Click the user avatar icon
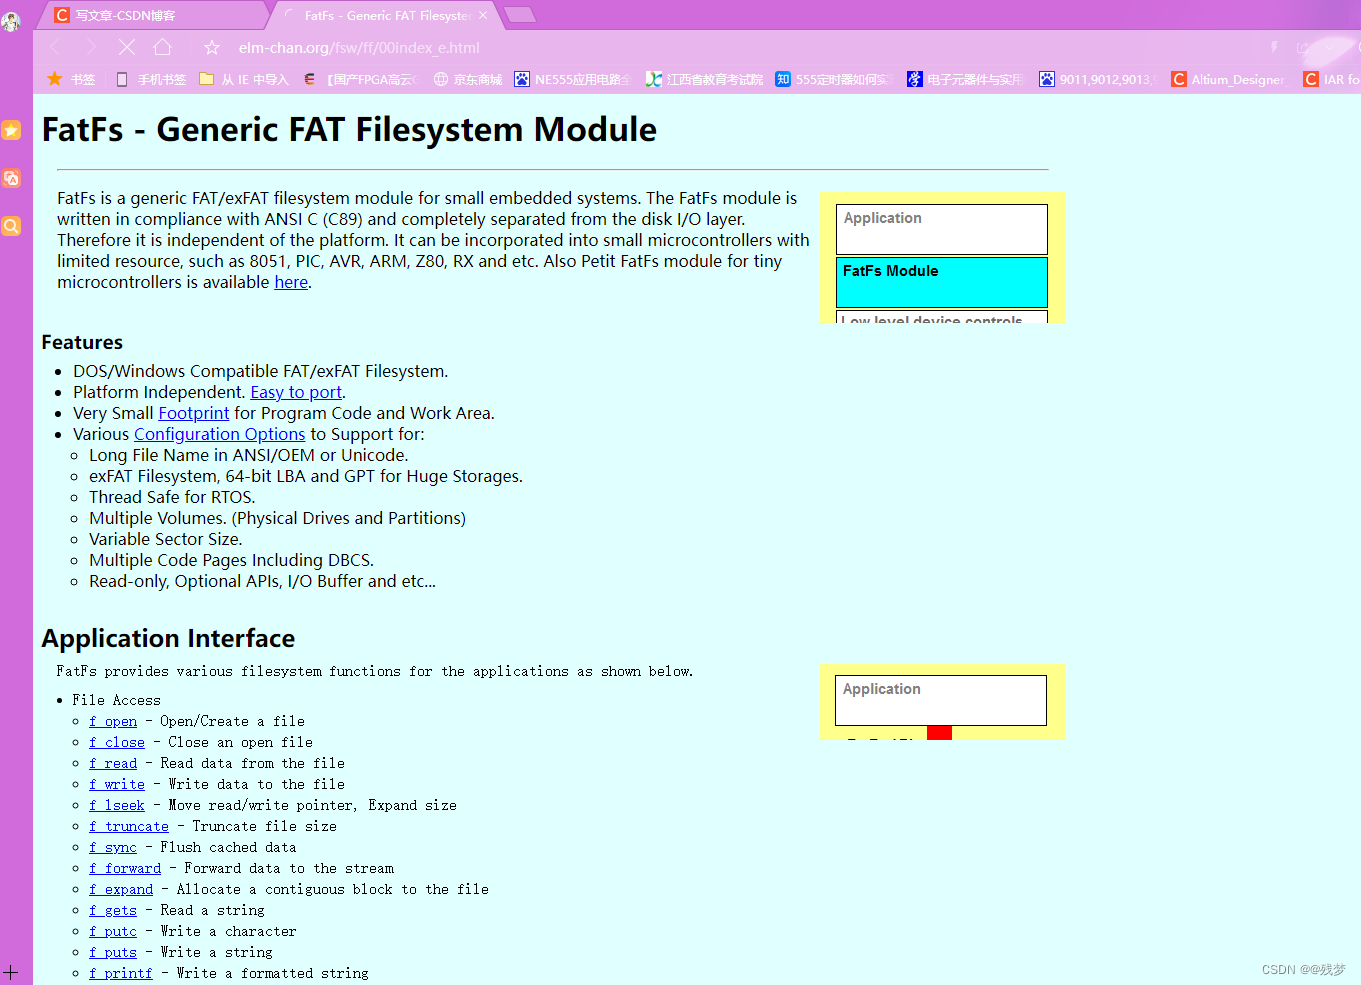The image size is (1361, 985). (11, 20)
